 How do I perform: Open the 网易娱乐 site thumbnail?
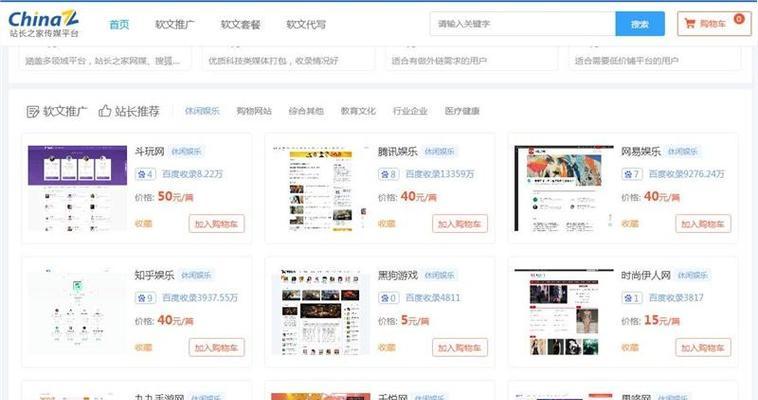coord(564,188)
